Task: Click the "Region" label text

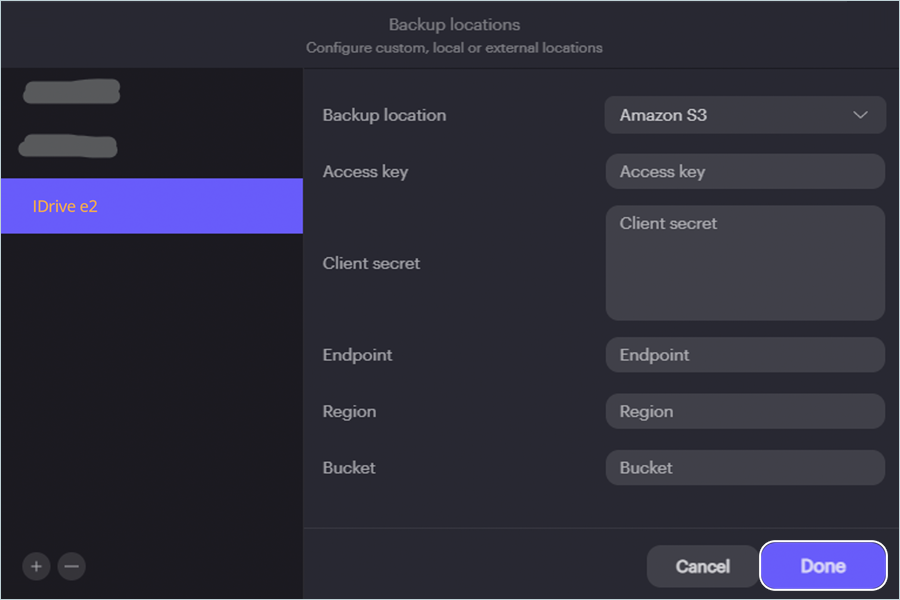Action: pos(349,411)
